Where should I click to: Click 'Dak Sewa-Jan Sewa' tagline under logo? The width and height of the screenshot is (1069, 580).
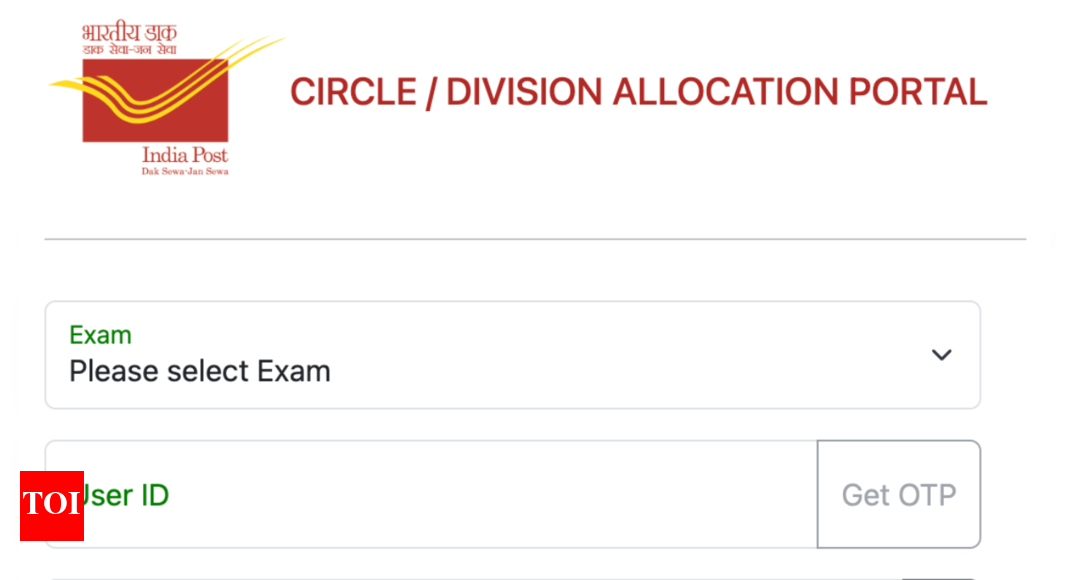tap(185, 171)
